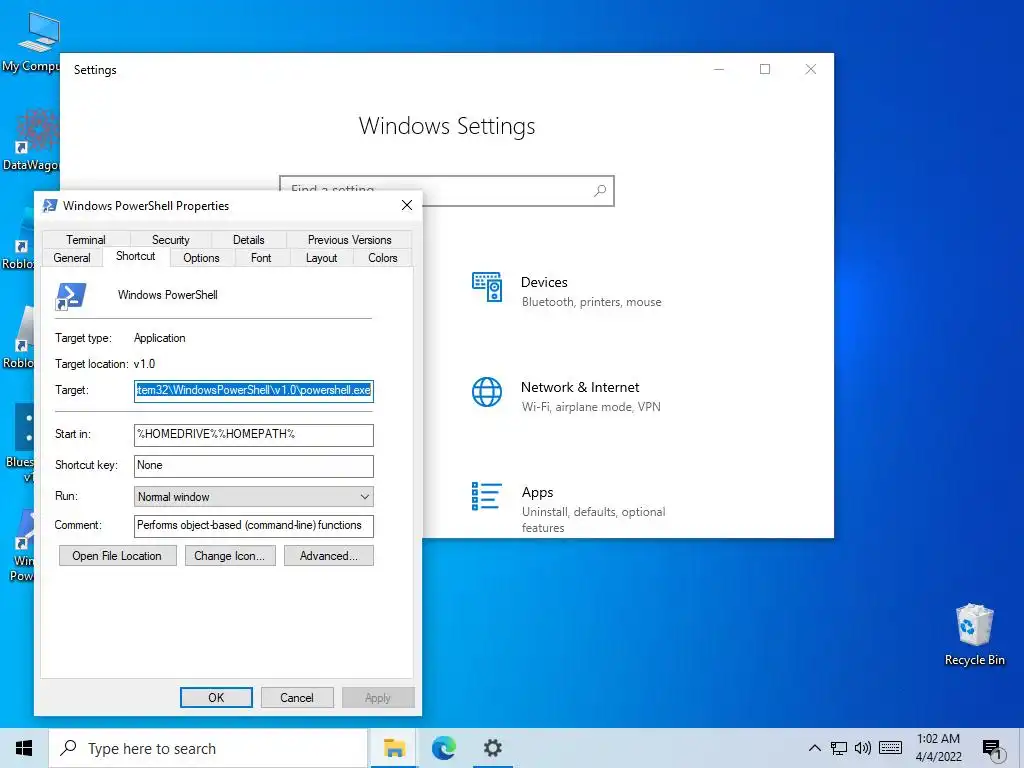
Task: Click the Start in field
Action: [253, 435]
